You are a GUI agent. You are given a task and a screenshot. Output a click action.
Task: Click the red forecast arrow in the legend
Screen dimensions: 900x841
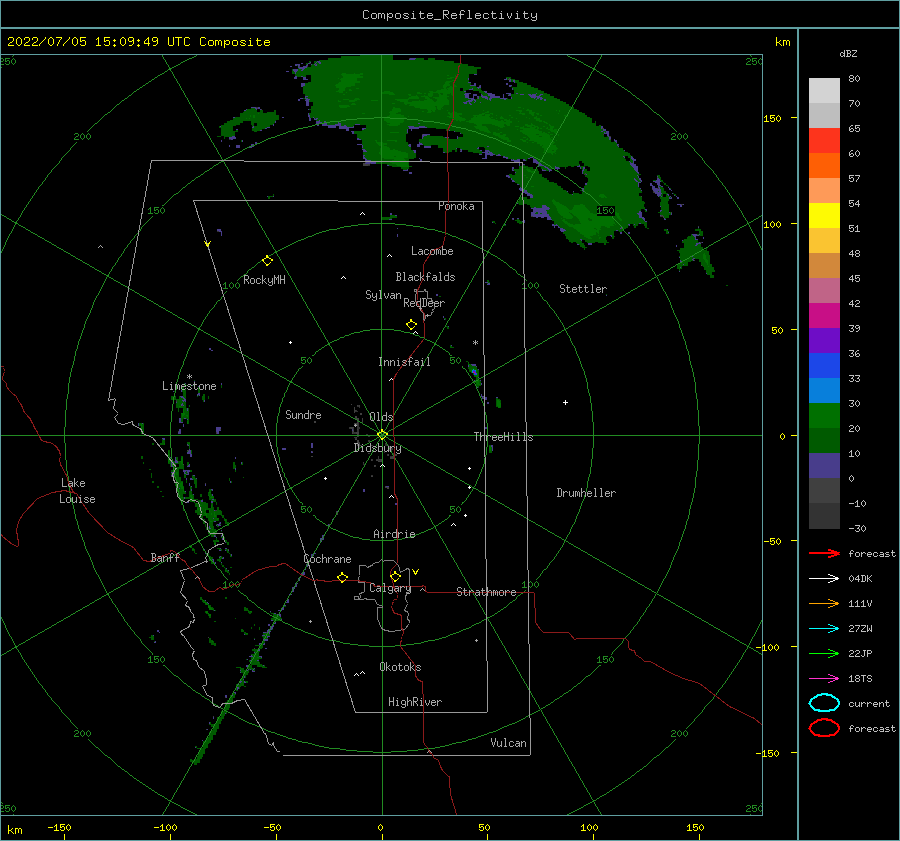(x=824, y=553)
